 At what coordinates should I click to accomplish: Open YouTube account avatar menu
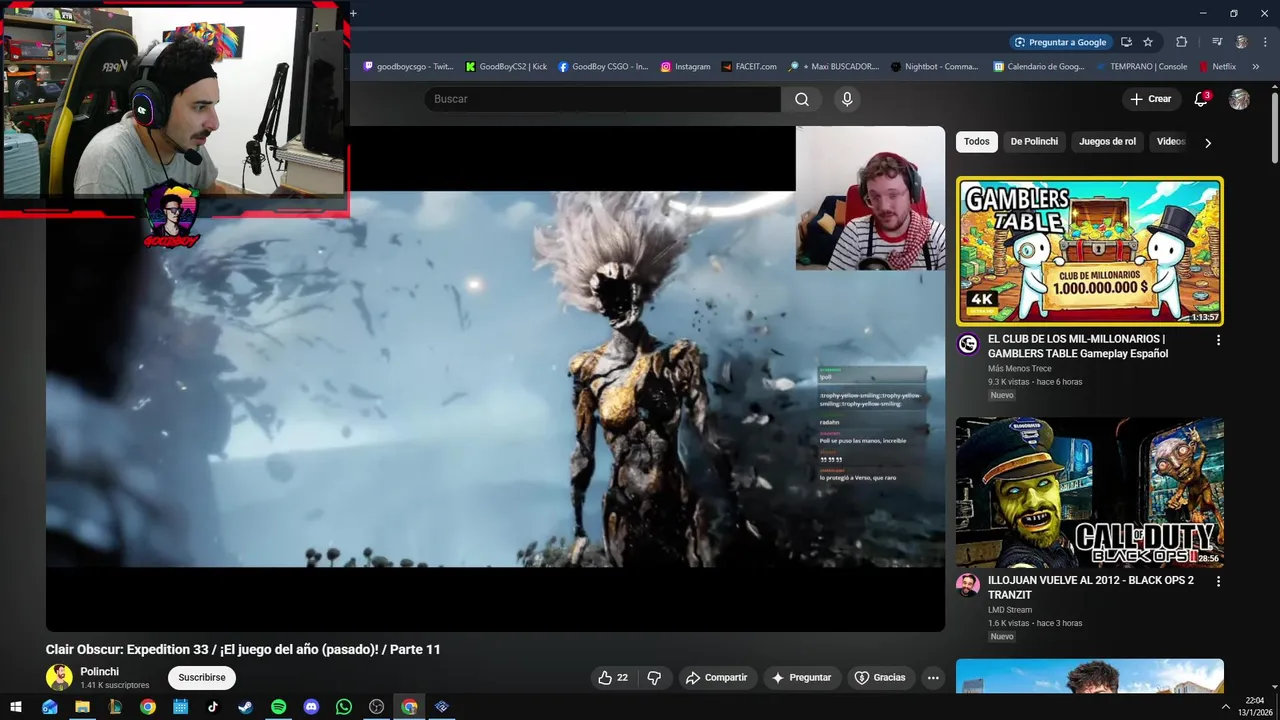point(1239,99)
